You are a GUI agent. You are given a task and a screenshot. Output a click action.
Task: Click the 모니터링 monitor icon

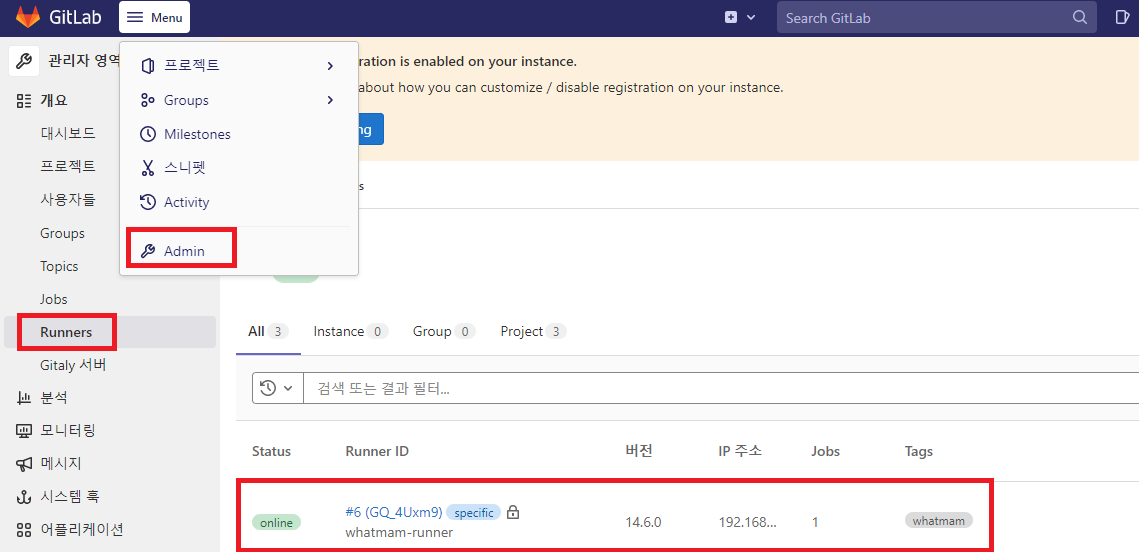23,431
